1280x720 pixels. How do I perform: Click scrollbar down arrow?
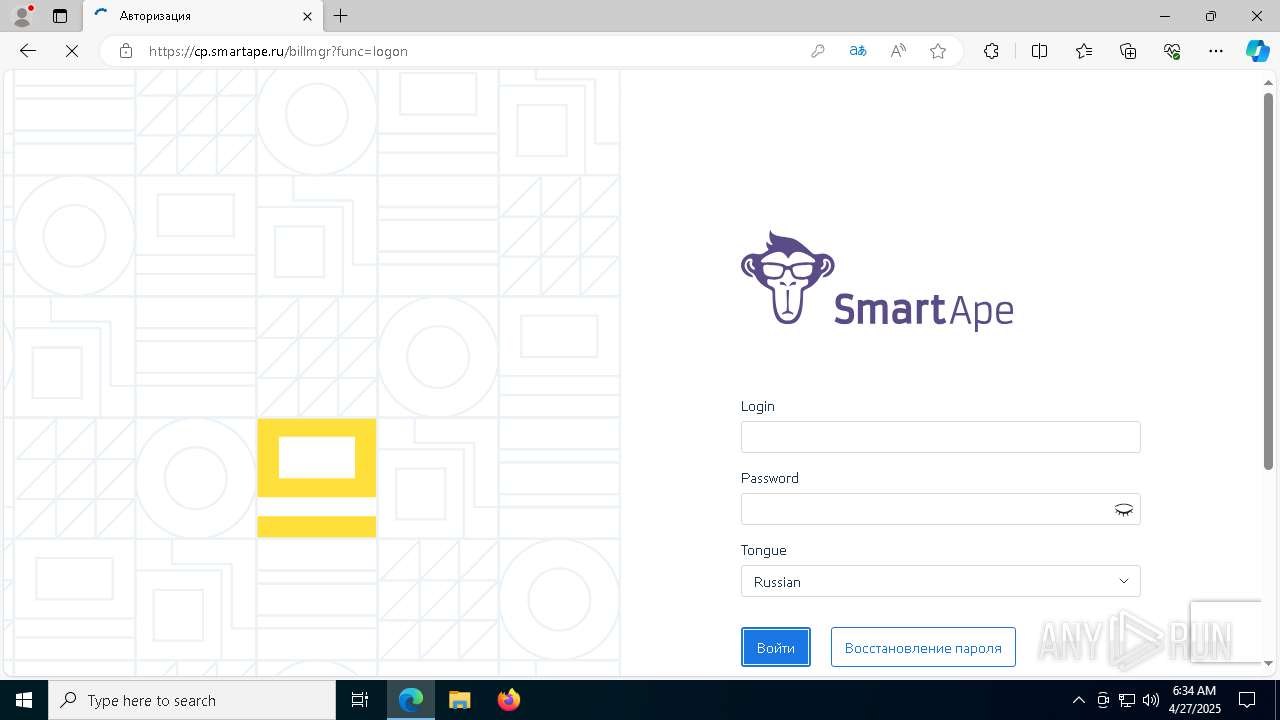(1268, 663)
